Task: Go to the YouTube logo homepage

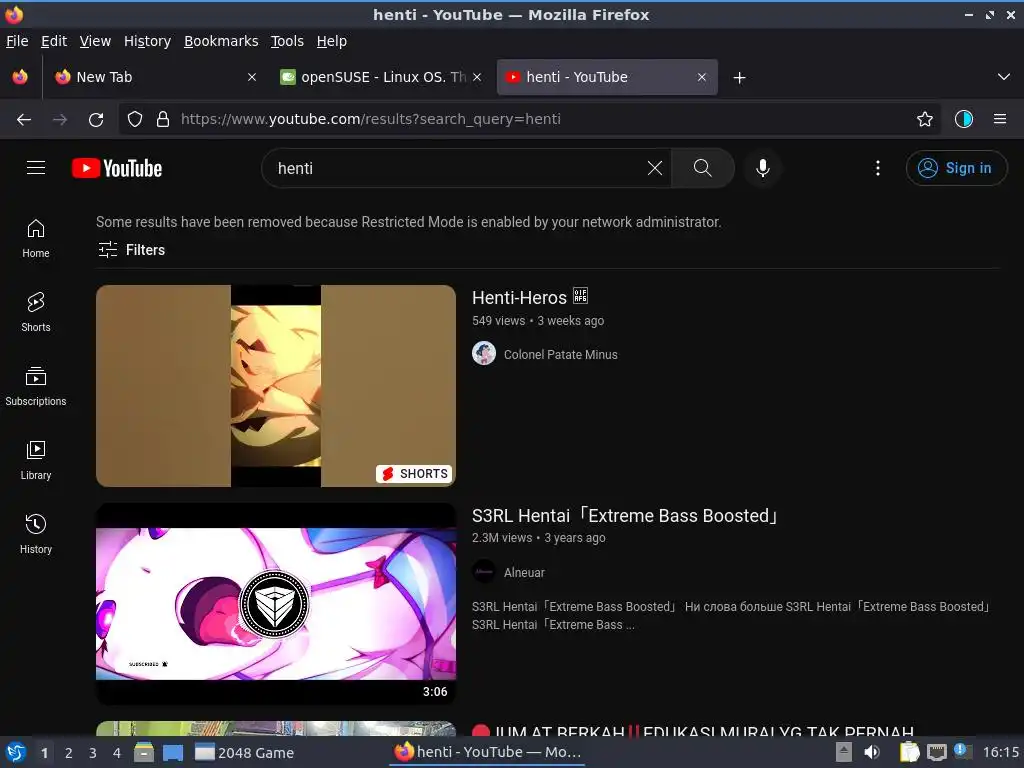Action: coord(117,168)
